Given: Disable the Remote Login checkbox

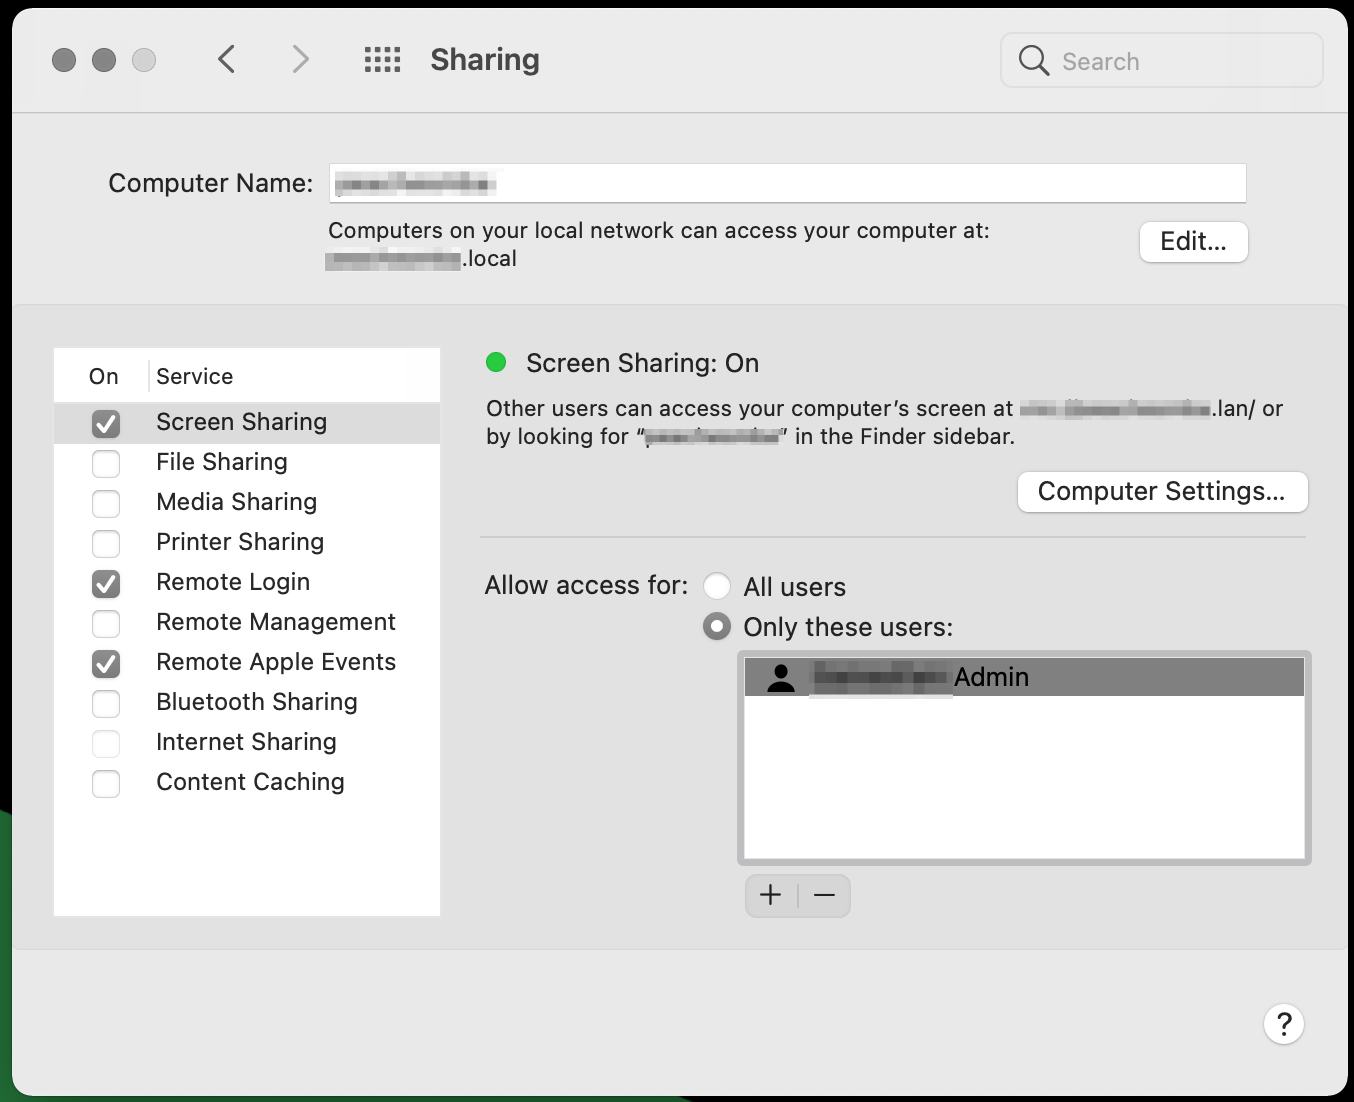Looking at the screenshot, I should pyautogui.click(x=106, y=584).
